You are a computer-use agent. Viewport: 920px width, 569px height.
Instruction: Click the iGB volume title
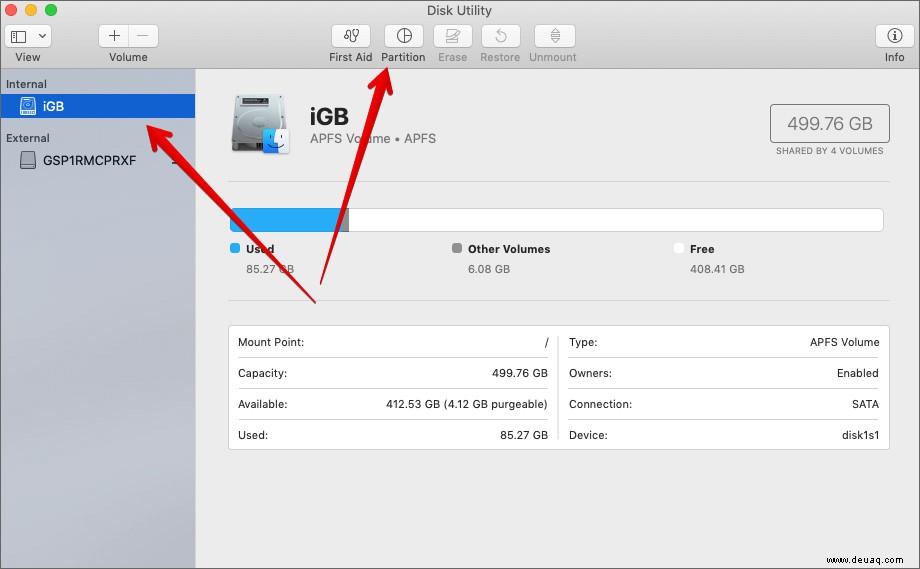point(329,117)
